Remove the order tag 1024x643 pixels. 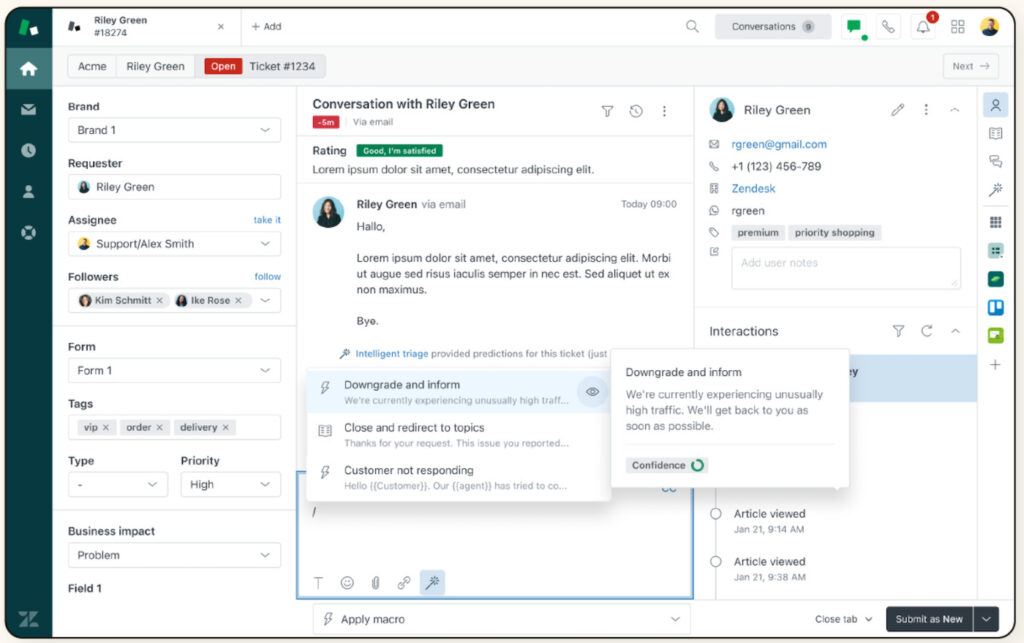pyautogui.click(x=159, y=428)
